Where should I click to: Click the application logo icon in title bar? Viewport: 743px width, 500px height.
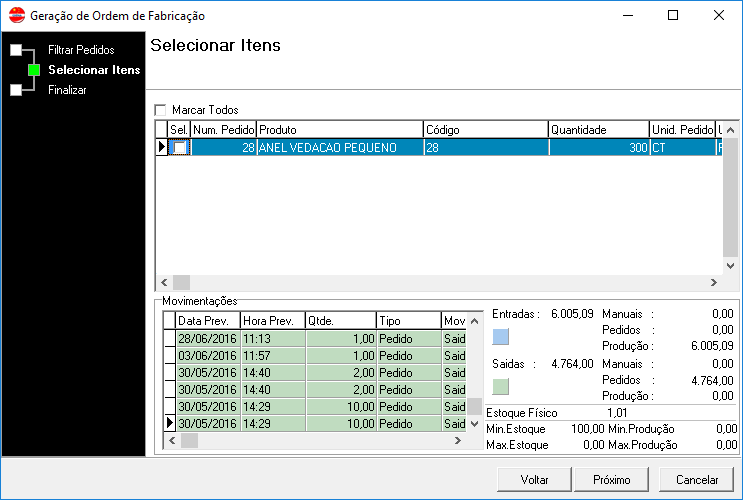(x=15, y=15)
